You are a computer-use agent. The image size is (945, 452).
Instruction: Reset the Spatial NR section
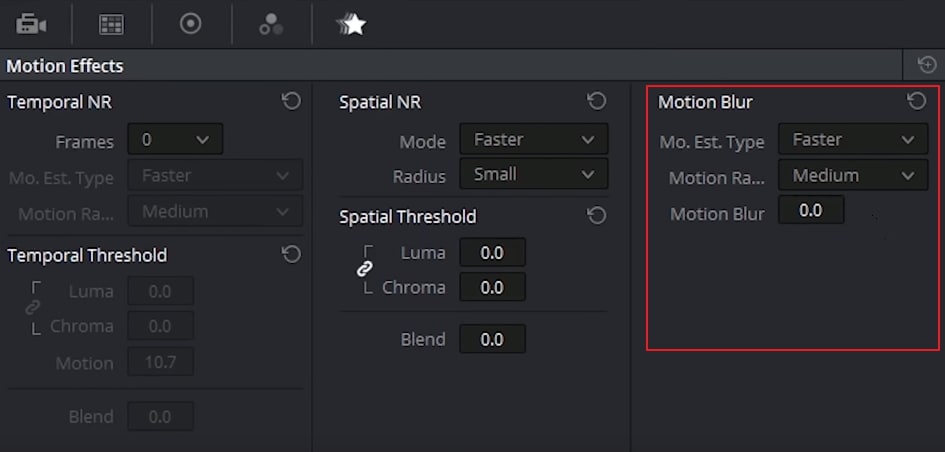click(x=597, y=101)
